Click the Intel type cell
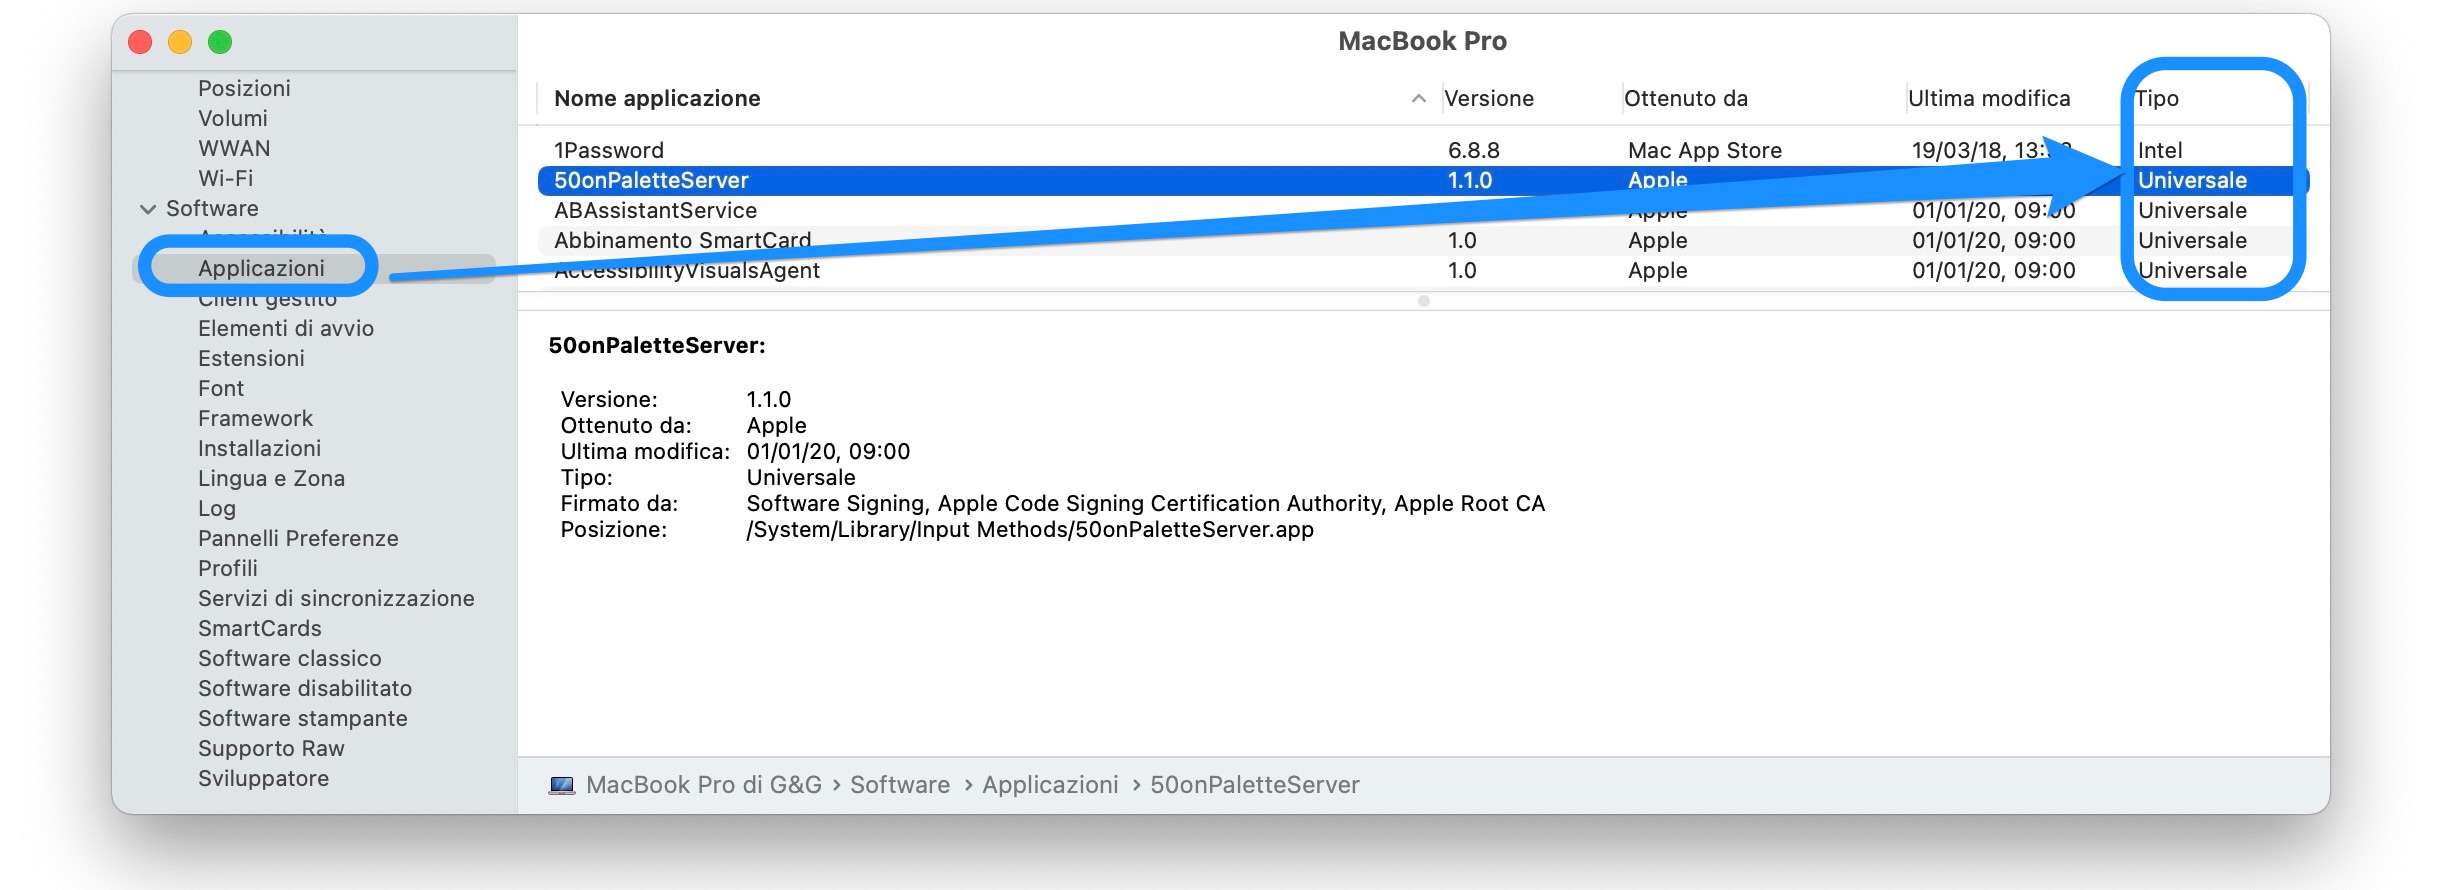 [2160, 150]
